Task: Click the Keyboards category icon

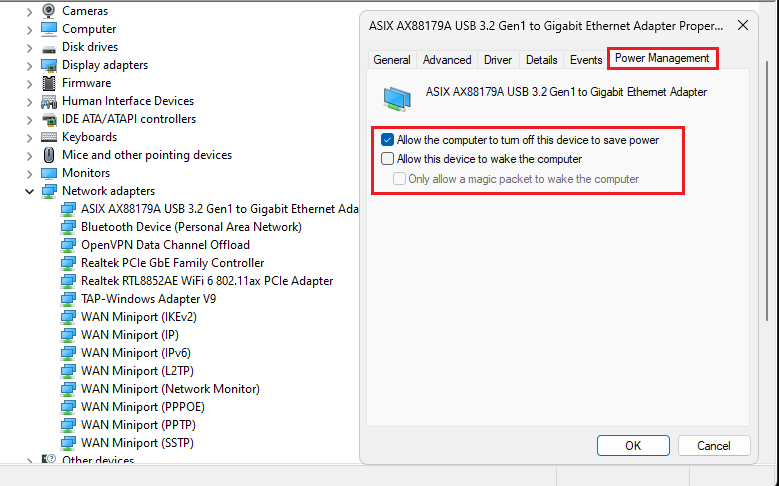Action: (x=49, y=137)
